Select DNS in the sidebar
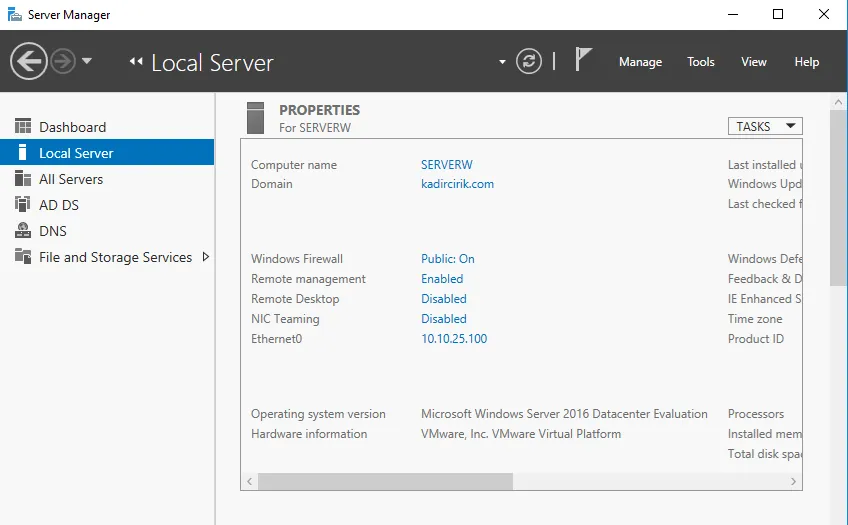This screenshot has height=525, width=848. pyautogui.click(x=107, y=231)
